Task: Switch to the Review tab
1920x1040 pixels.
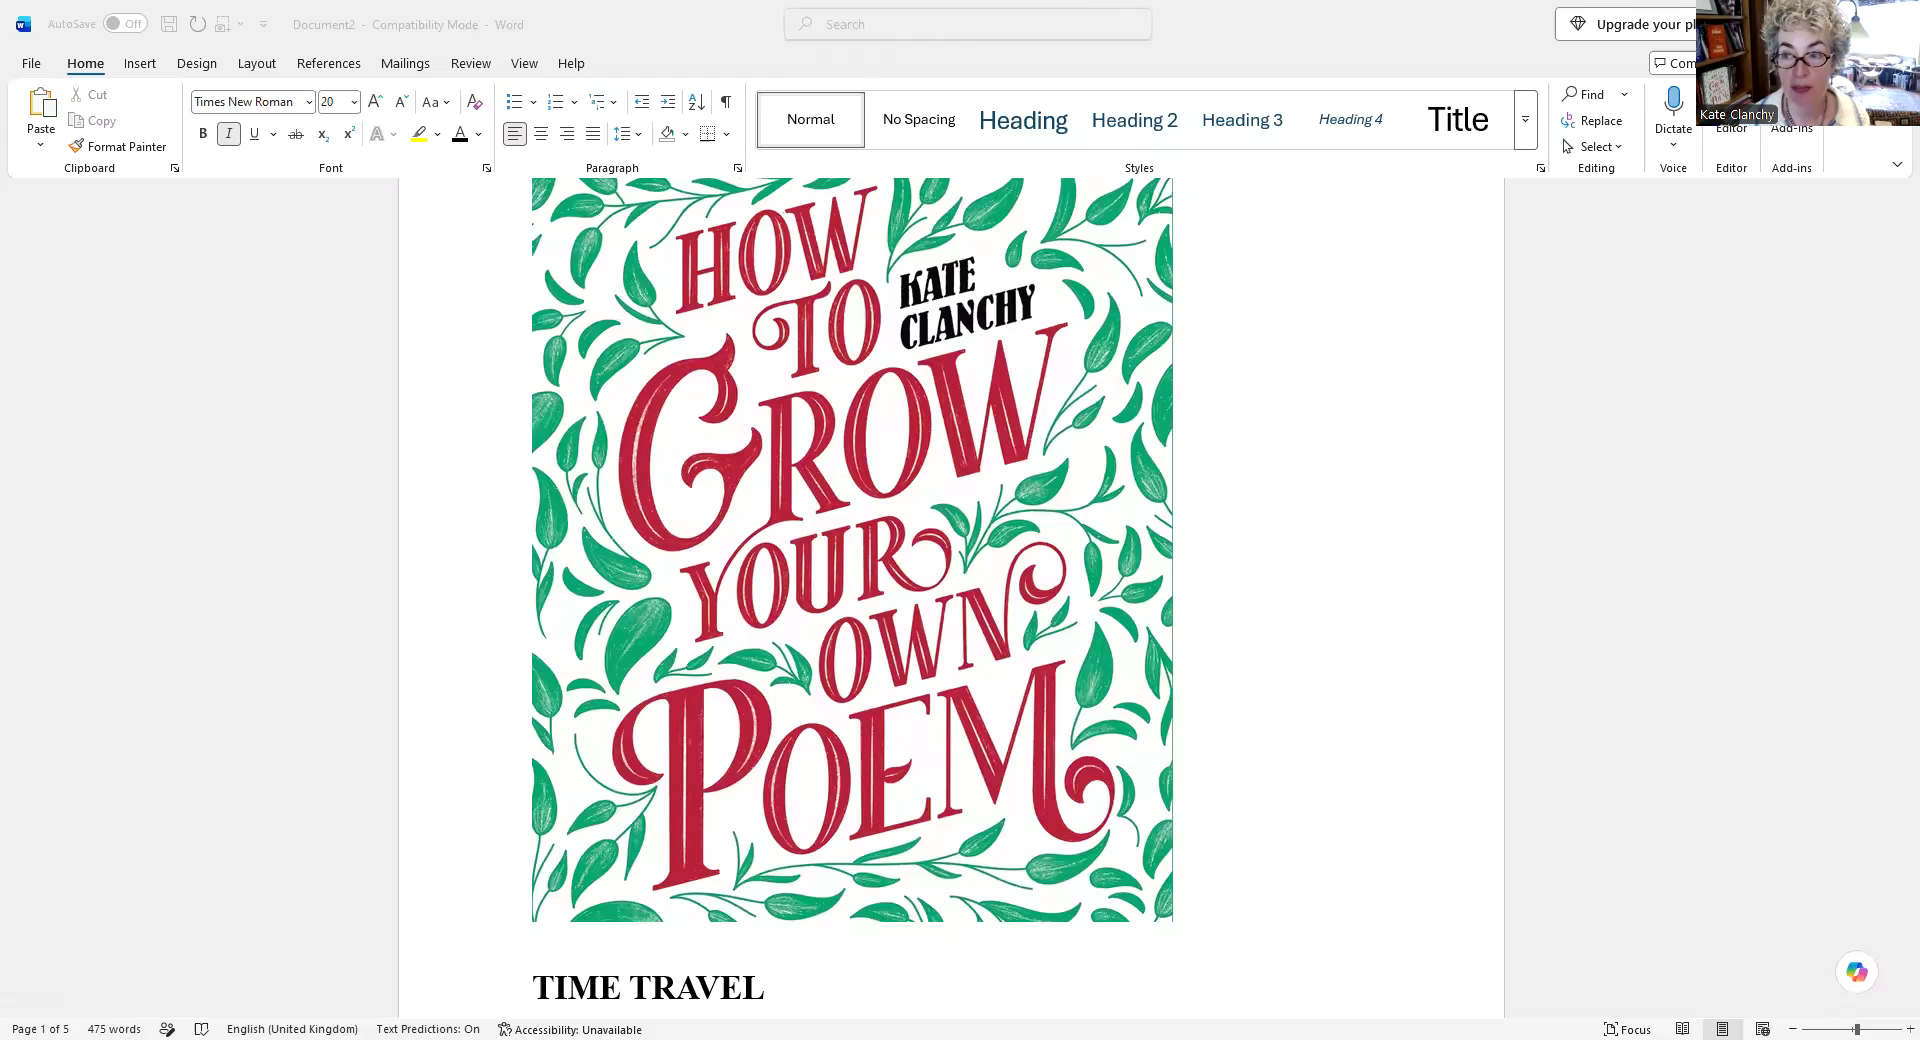Action: [x=471, y=63]
